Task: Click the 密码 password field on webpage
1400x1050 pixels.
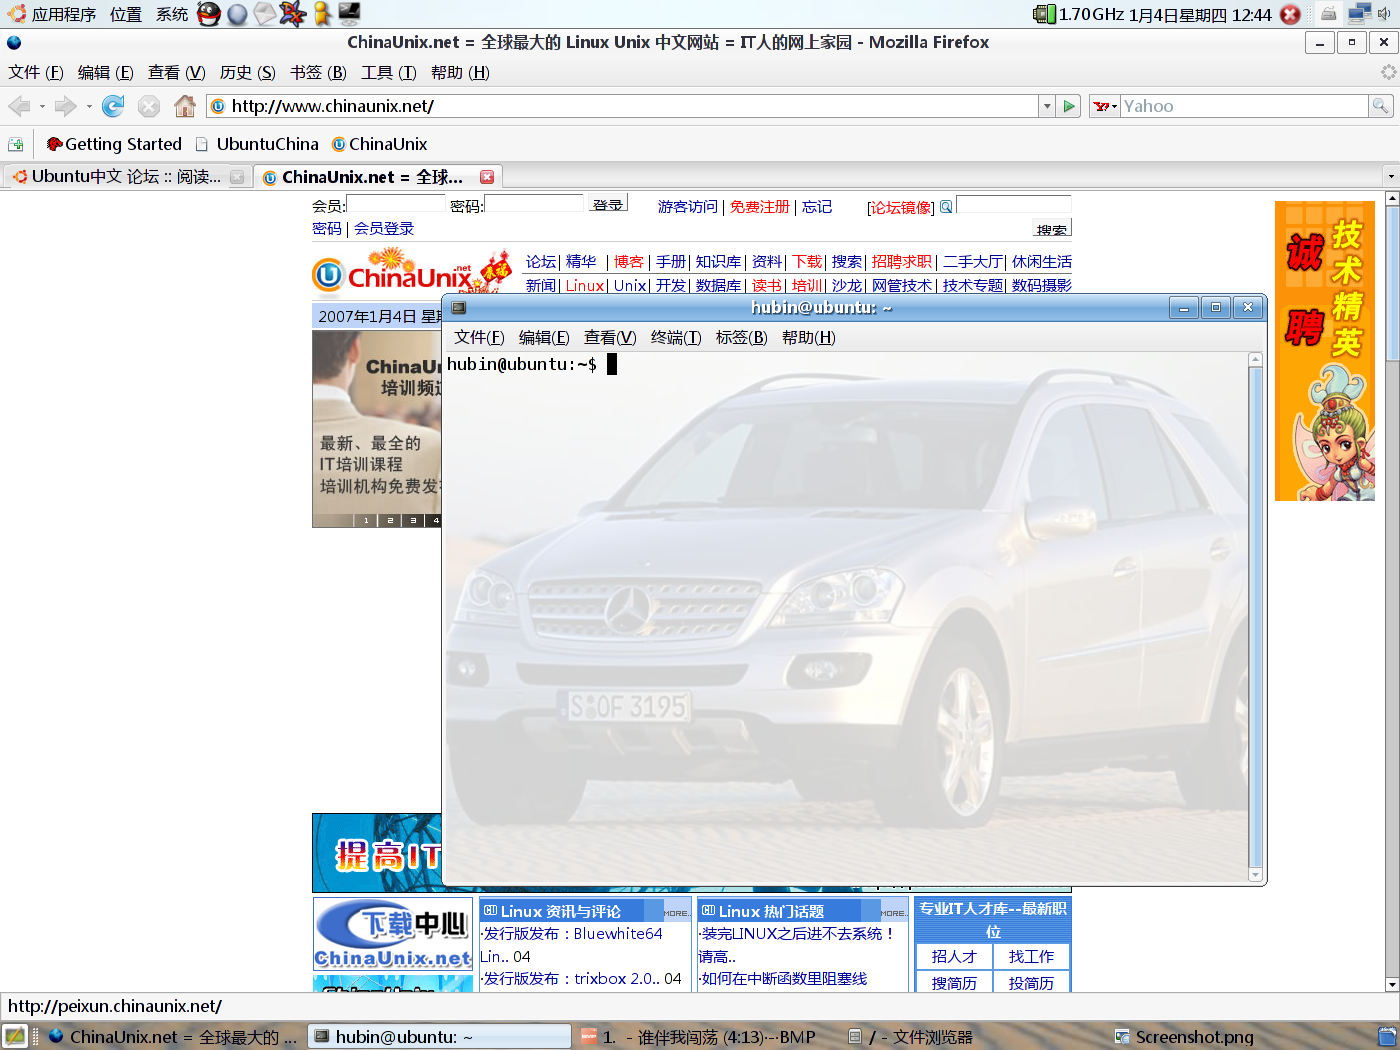Action: pyautogui.click(x=533, y=204)
